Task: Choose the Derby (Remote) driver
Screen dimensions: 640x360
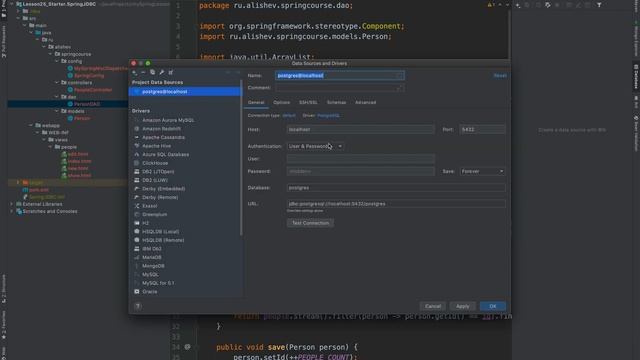Action: pos(160,198)
